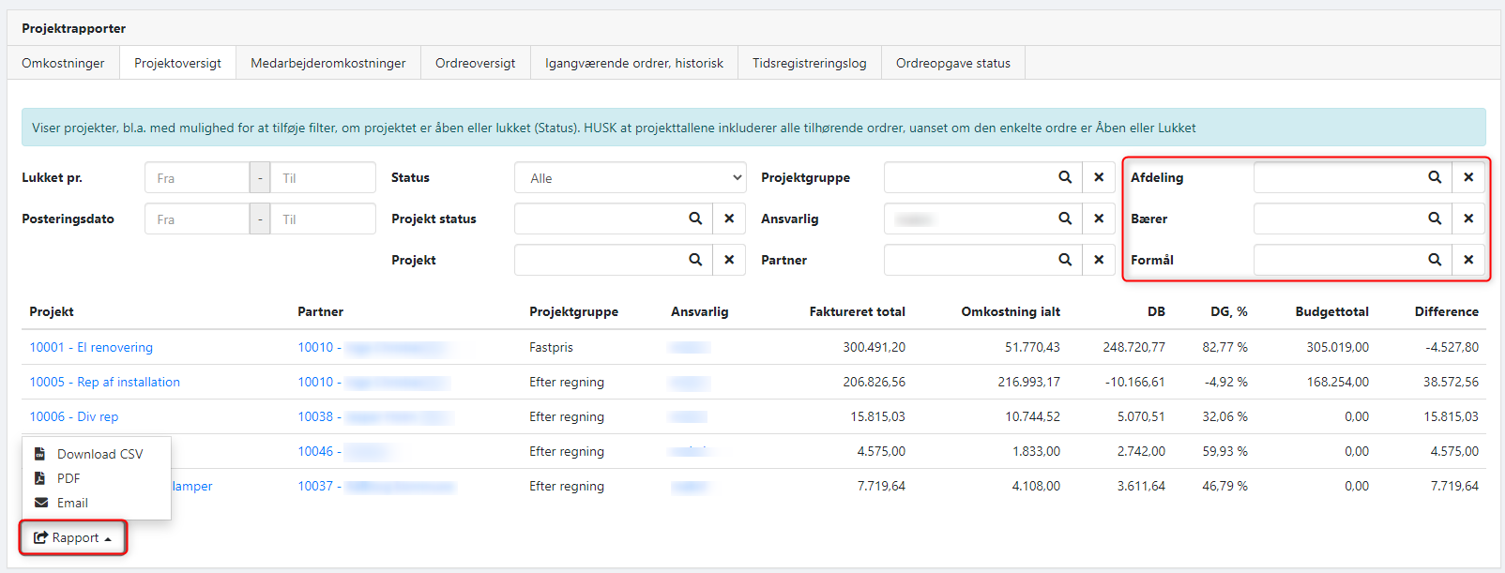Clear the Afdeling filter with X
Image resolution: width=1505 pixels, height=573 pixels.
pos(1468,177)
